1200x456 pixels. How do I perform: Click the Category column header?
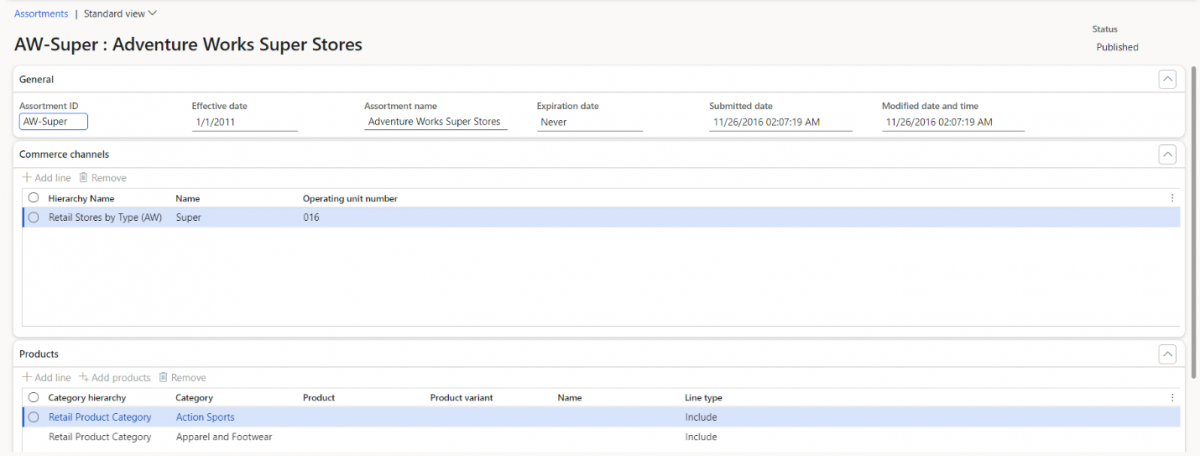point(194,397)
